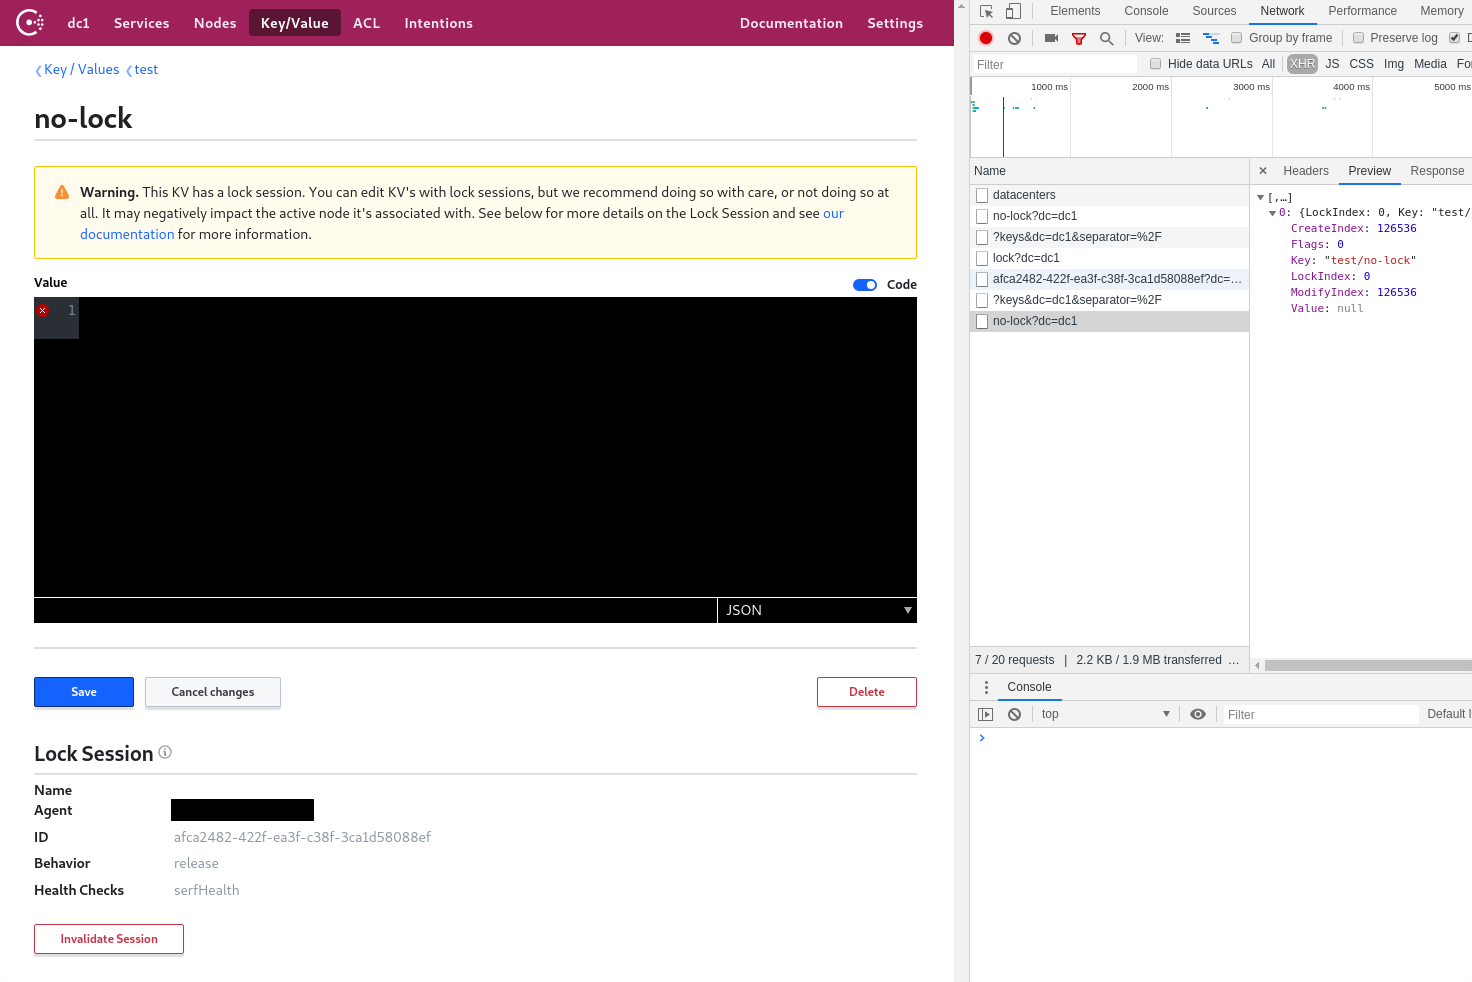Open the Consul logo in the navbar
This screenshot has height=982, width=1472.
[x=29, y=22]
